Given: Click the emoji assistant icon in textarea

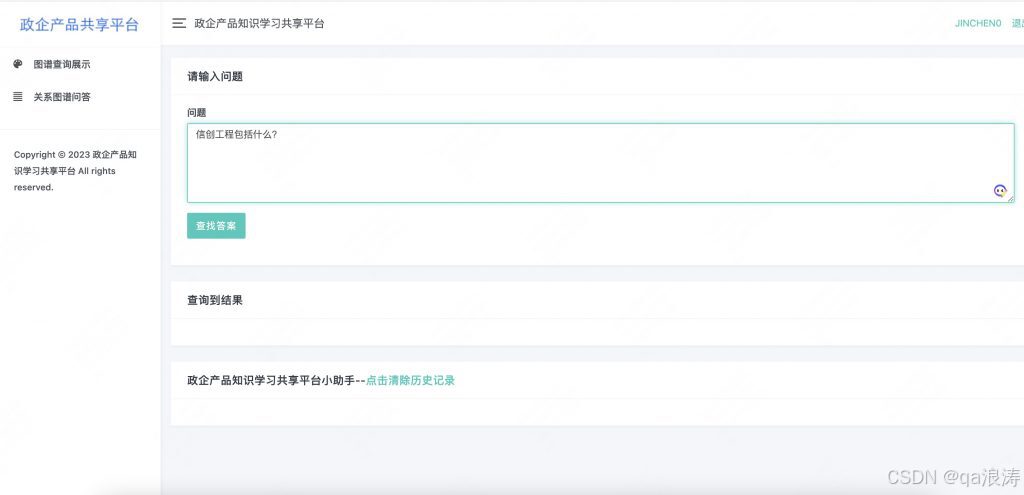Looking at the screenshot, I should 1000,191.
